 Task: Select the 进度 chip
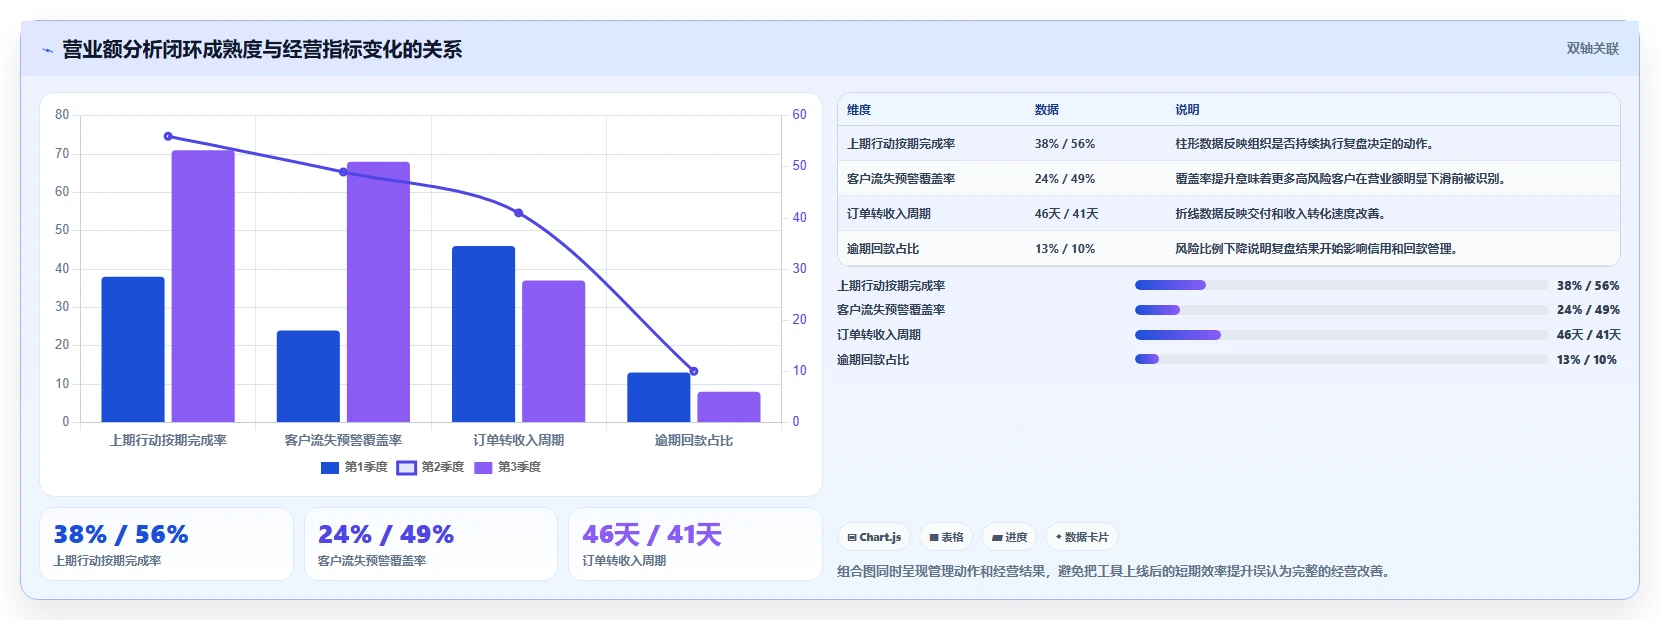pos(1009,537)
